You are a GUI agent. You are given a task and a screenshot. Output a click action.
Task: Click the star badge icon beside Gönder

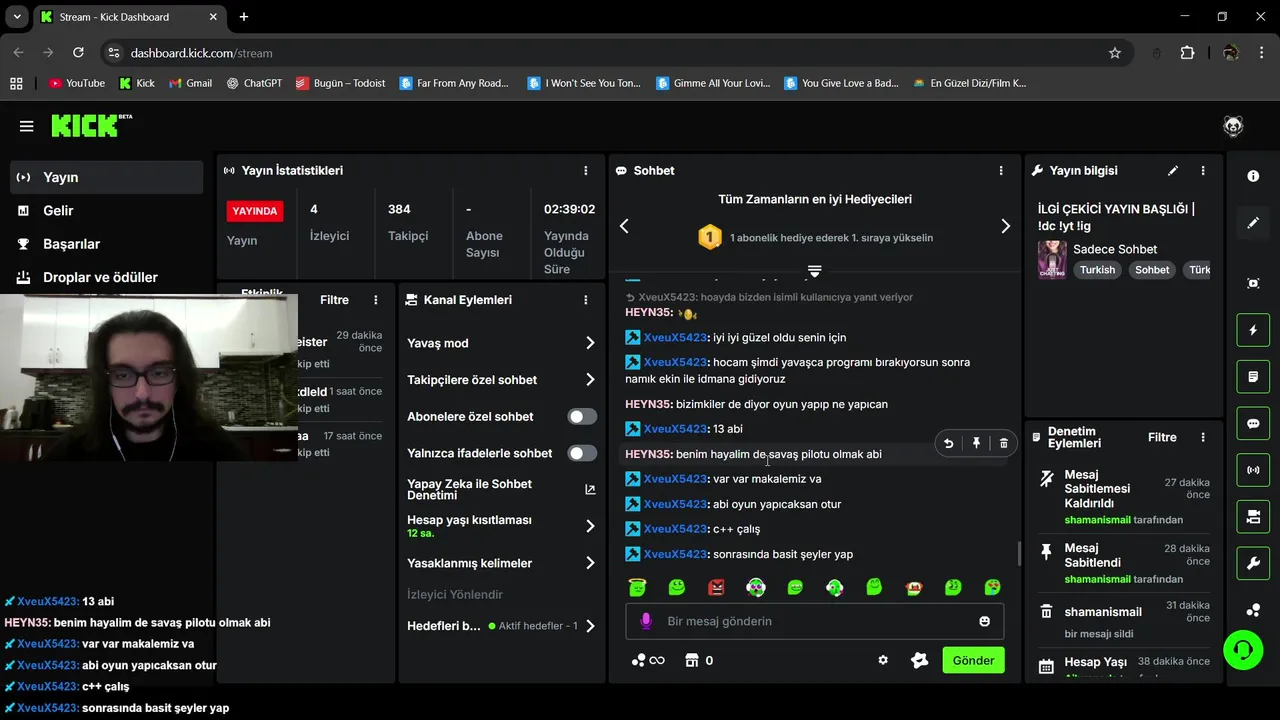tap(920, 660)
